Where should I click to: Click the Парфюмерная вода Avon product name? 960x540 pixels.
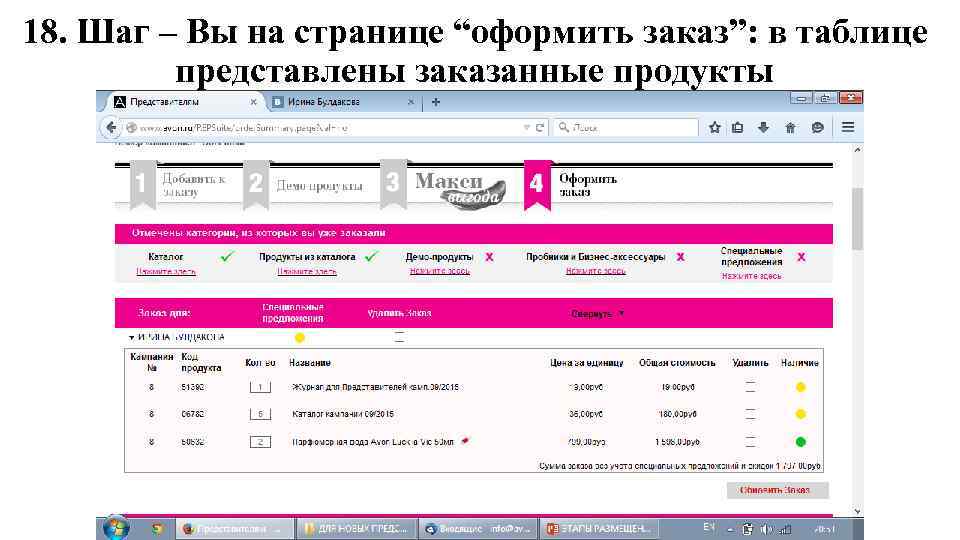click(373, 441)
